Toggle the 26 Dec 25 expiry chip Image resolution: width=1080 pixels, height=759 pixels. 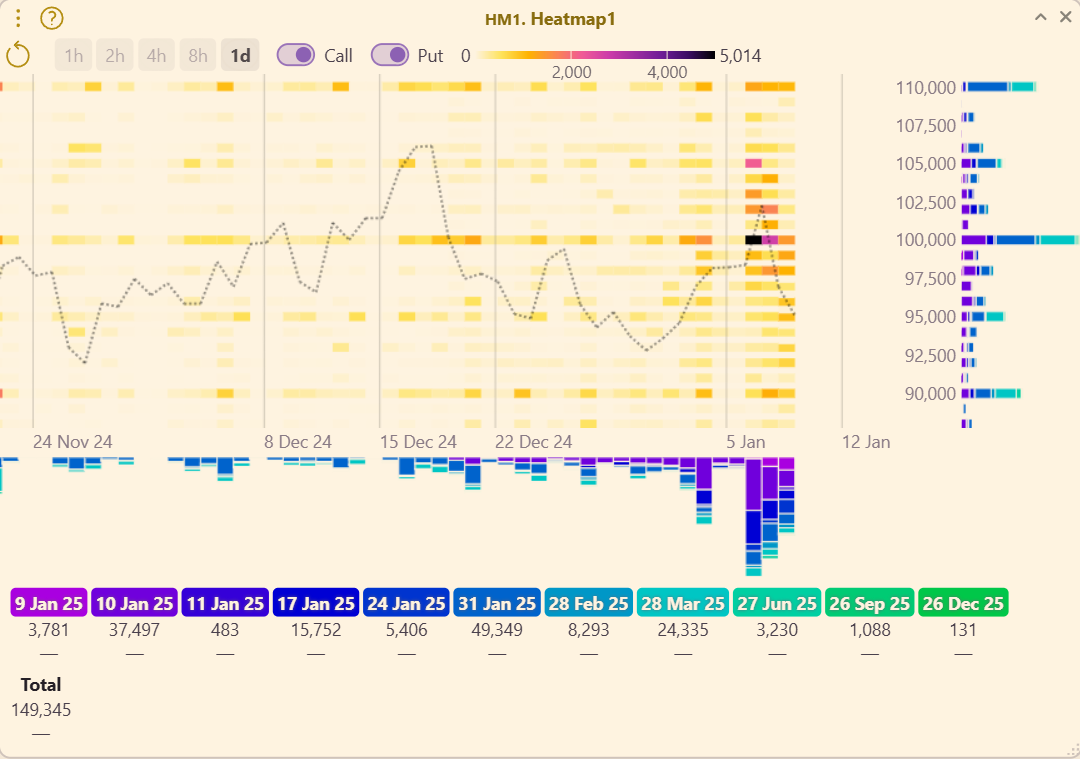(x=963, y=603)
